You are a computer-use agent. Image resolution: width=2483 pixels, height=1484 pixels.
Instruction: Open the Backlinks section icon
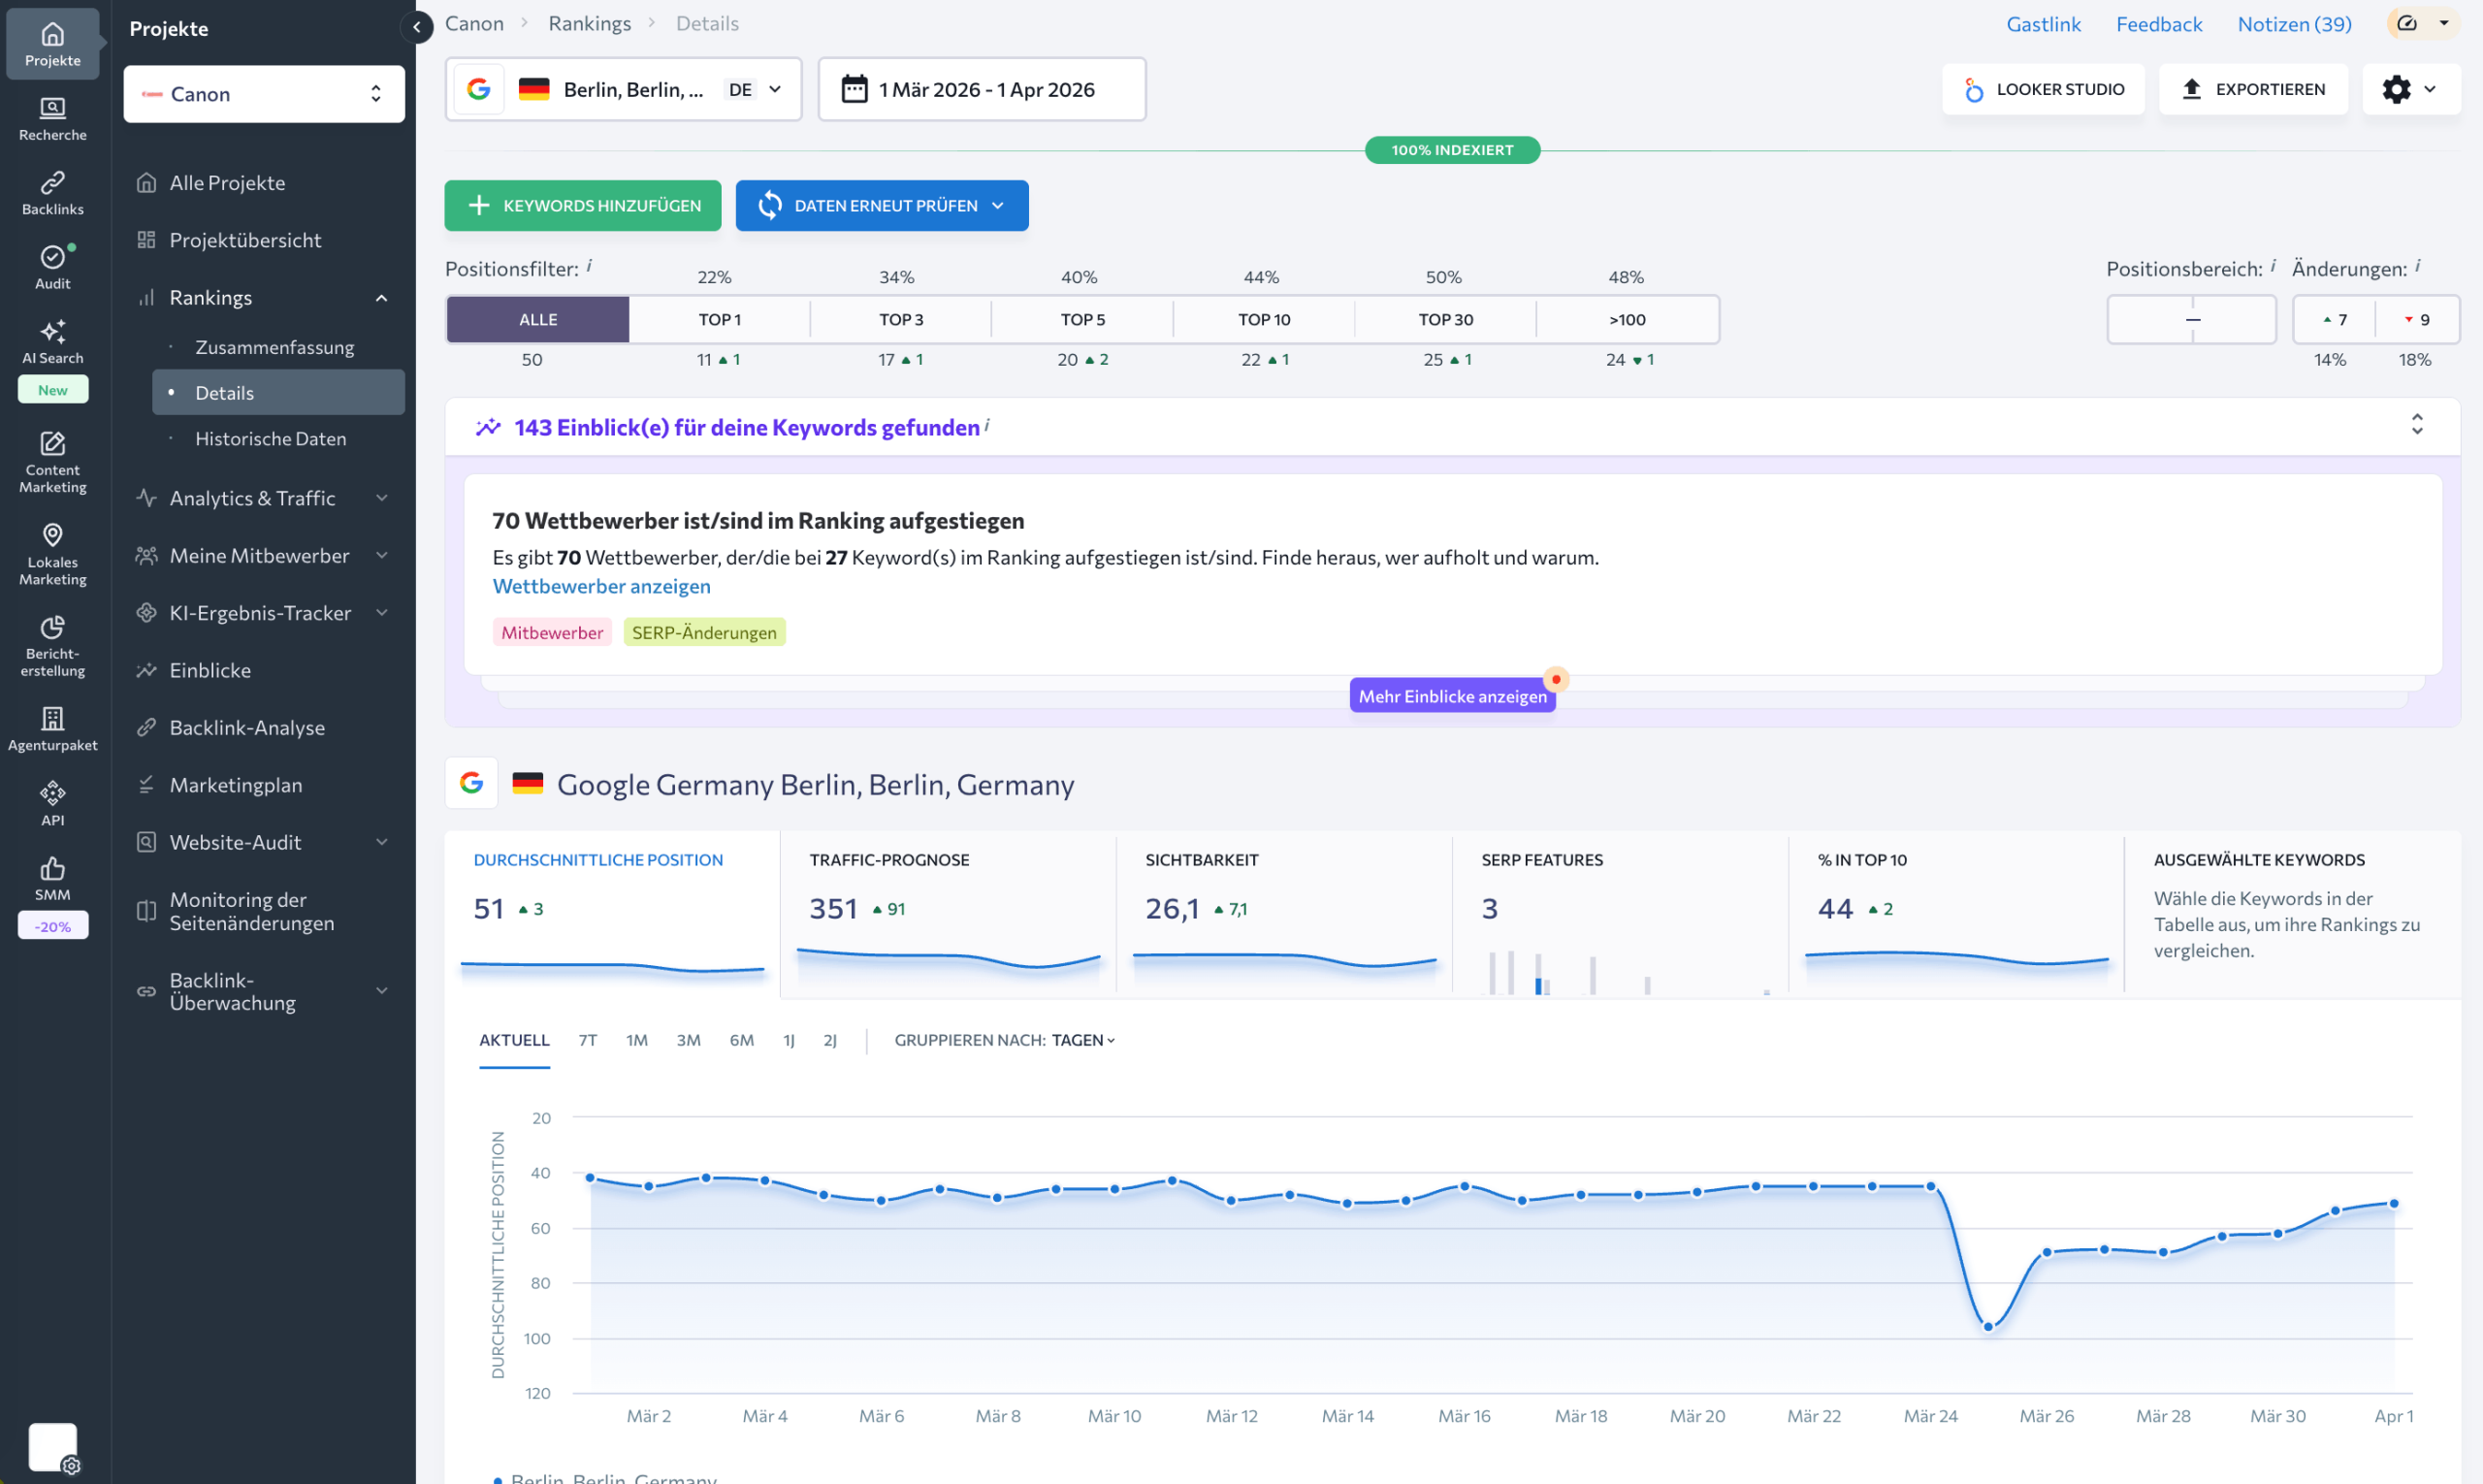pyautogui.click(x=52, y=190)
